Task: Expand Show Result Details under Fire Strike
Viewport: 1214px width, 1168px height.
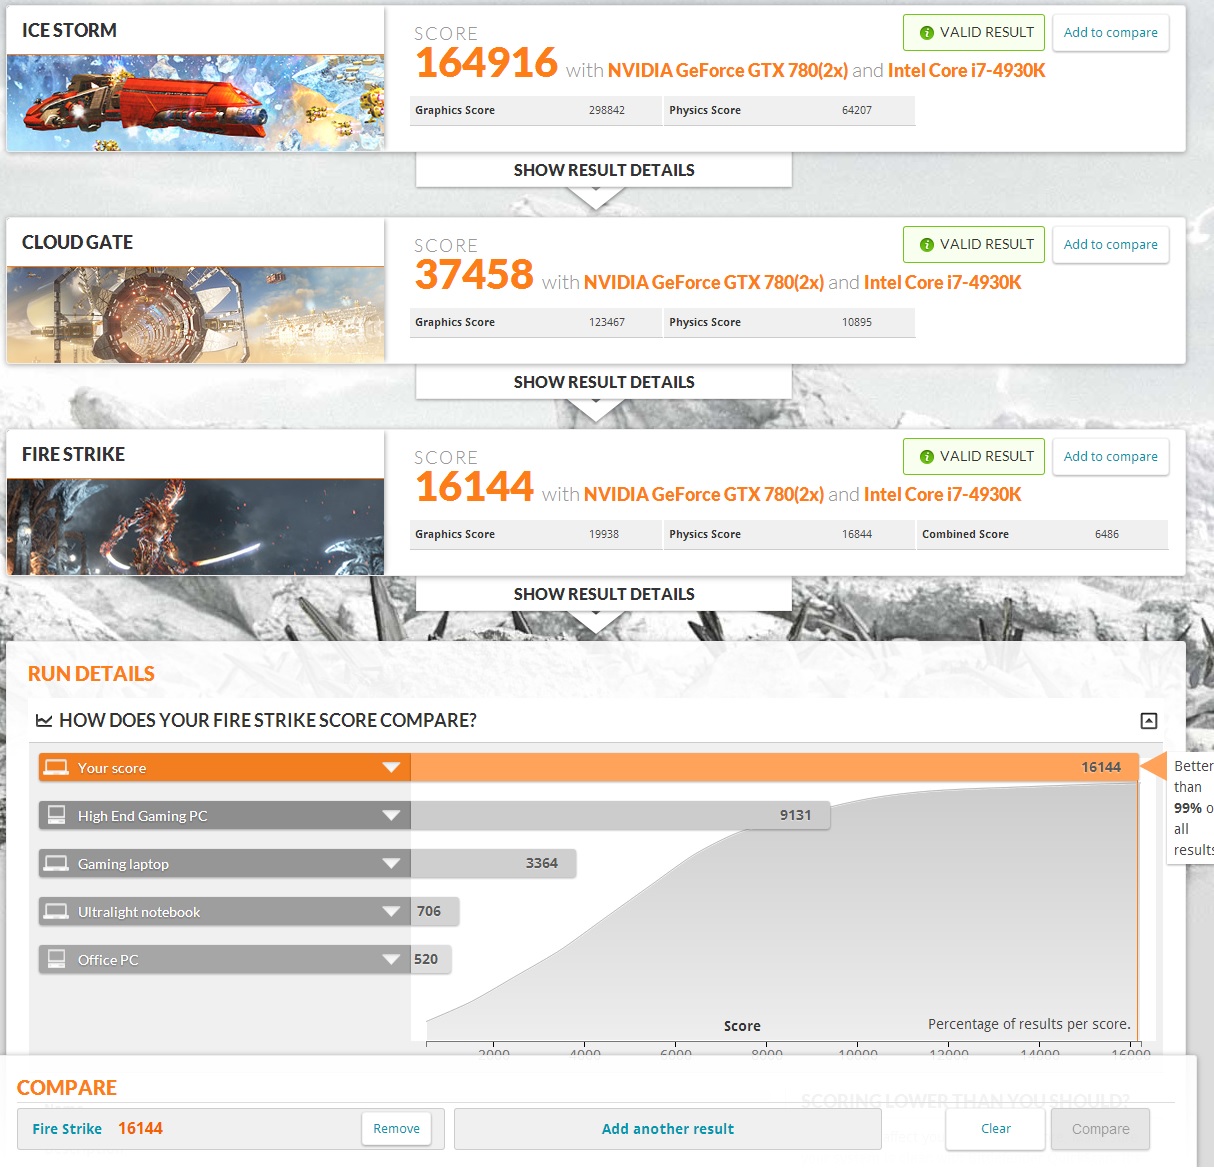Action: (x=604, y=594)
